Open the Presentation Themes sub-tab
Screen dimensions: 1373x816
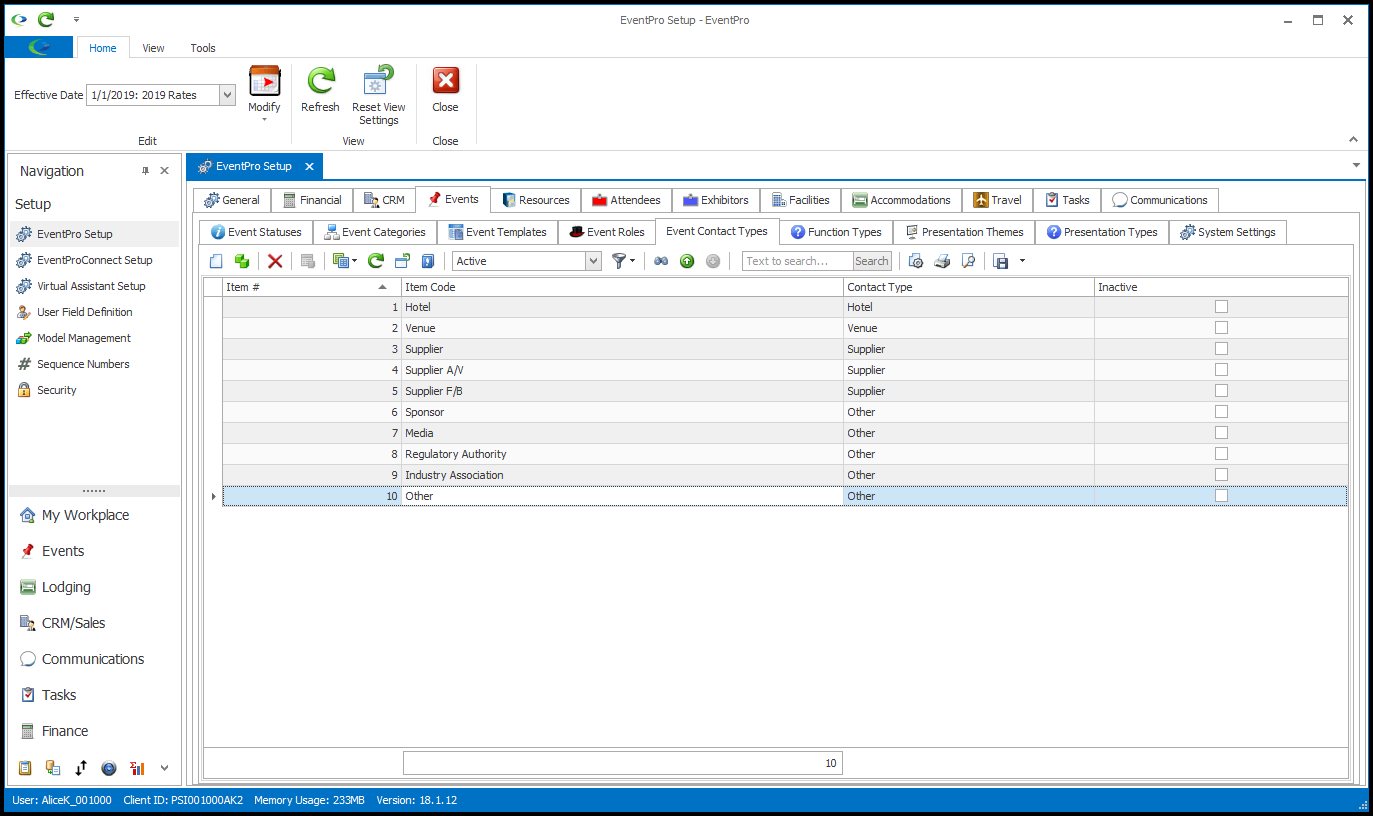tap(964, 232)
